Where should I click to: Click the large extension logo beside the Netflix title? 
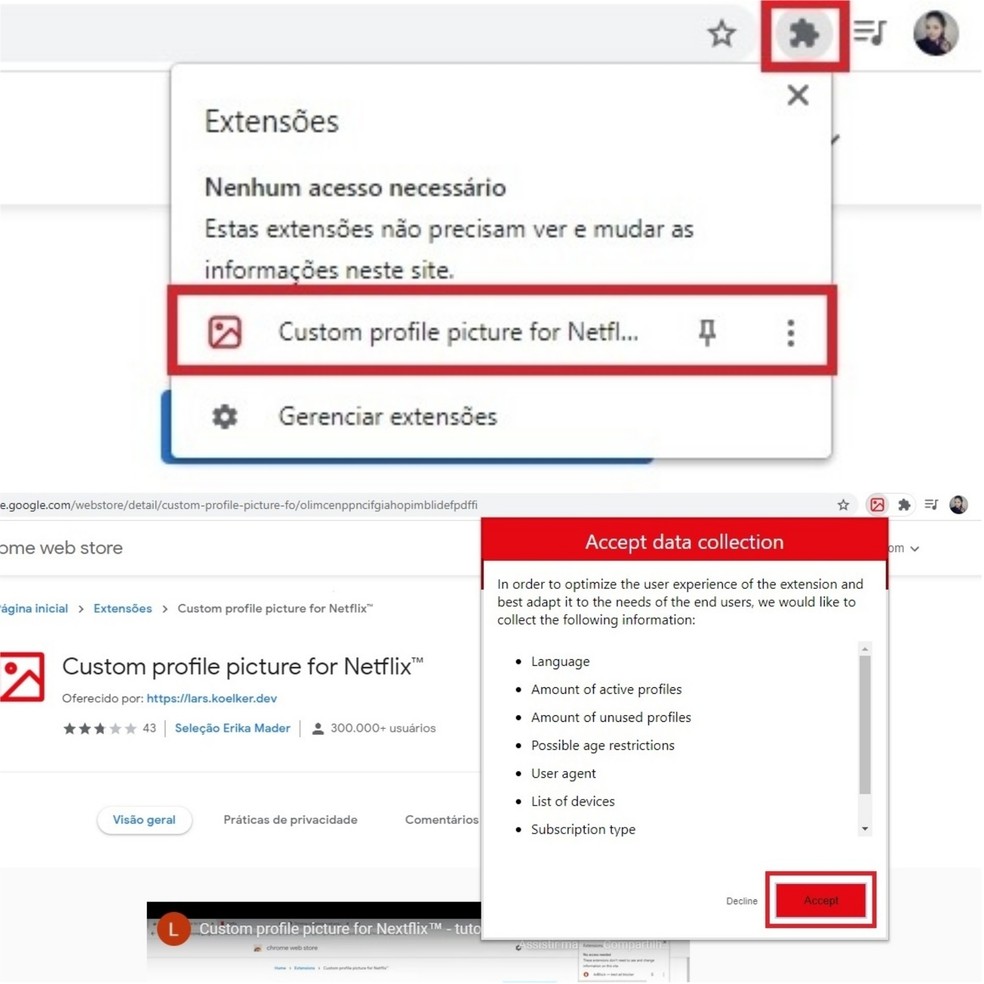click(x=22, y=676)
